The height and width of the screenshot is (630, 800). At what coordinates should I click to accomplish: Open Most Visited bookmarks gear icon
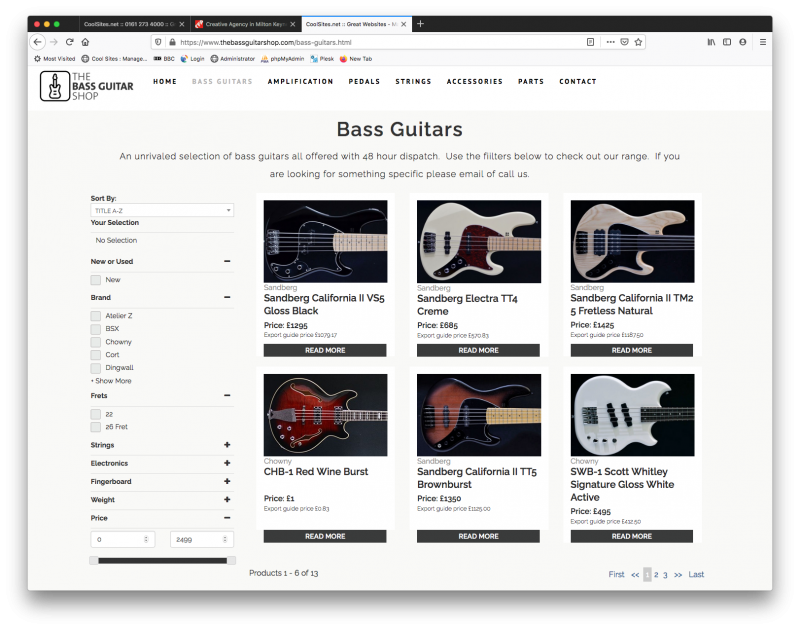pos(37,59)
